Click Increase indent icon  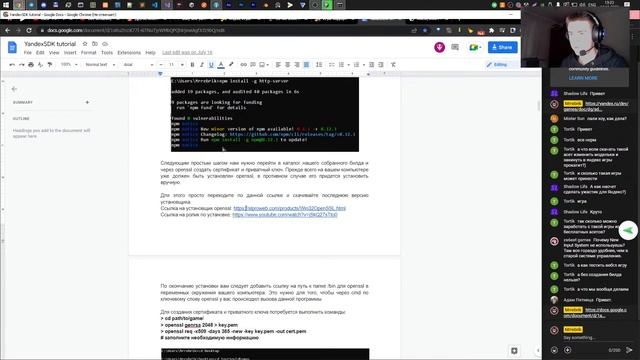click(381, 64)
